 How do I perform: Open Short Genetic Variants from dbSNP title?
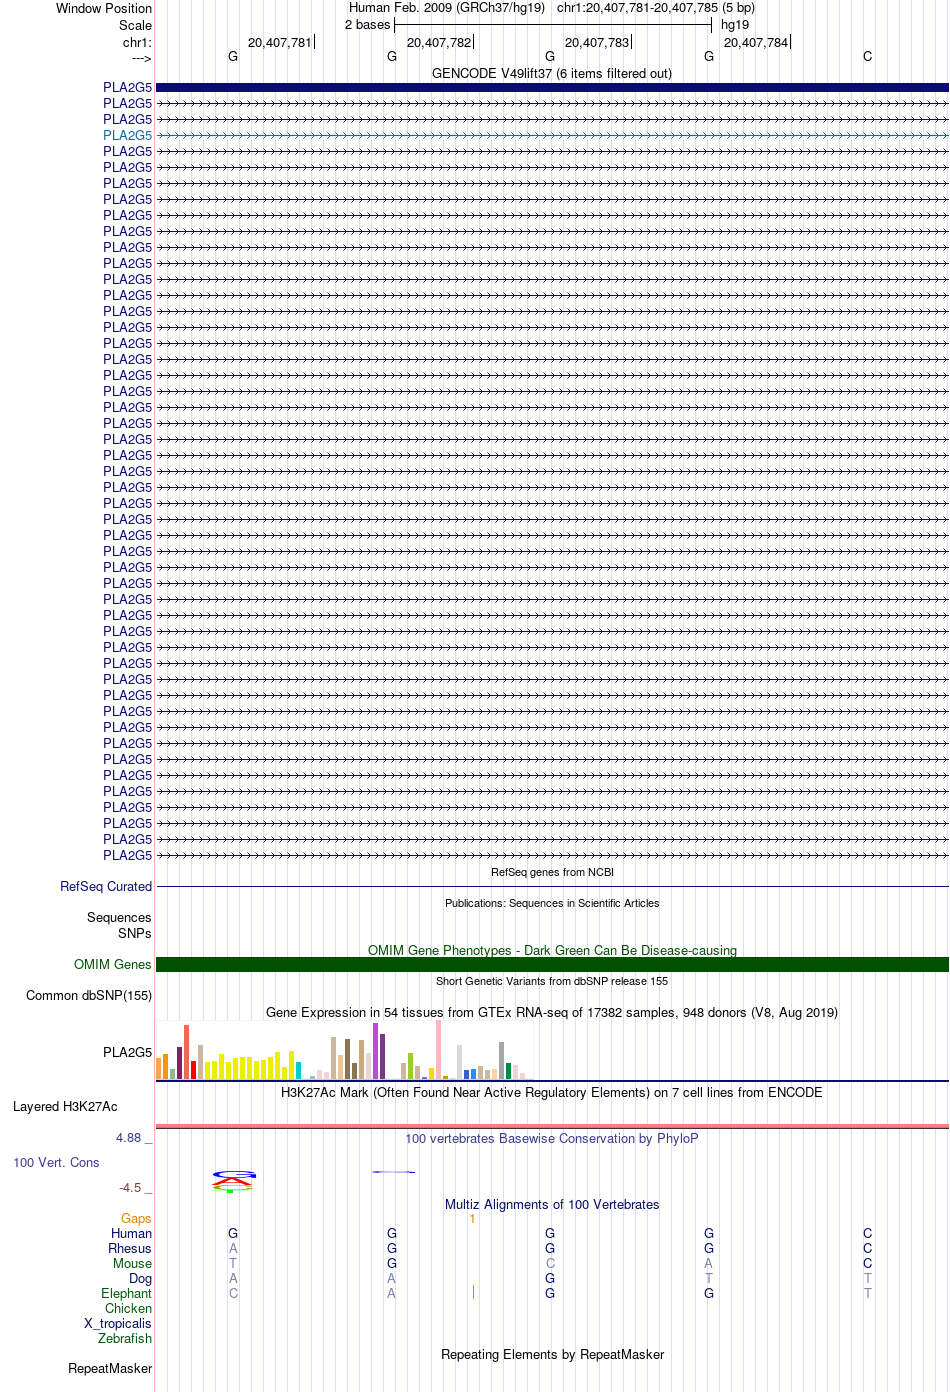pyautogui.click(x=552, y=981)
